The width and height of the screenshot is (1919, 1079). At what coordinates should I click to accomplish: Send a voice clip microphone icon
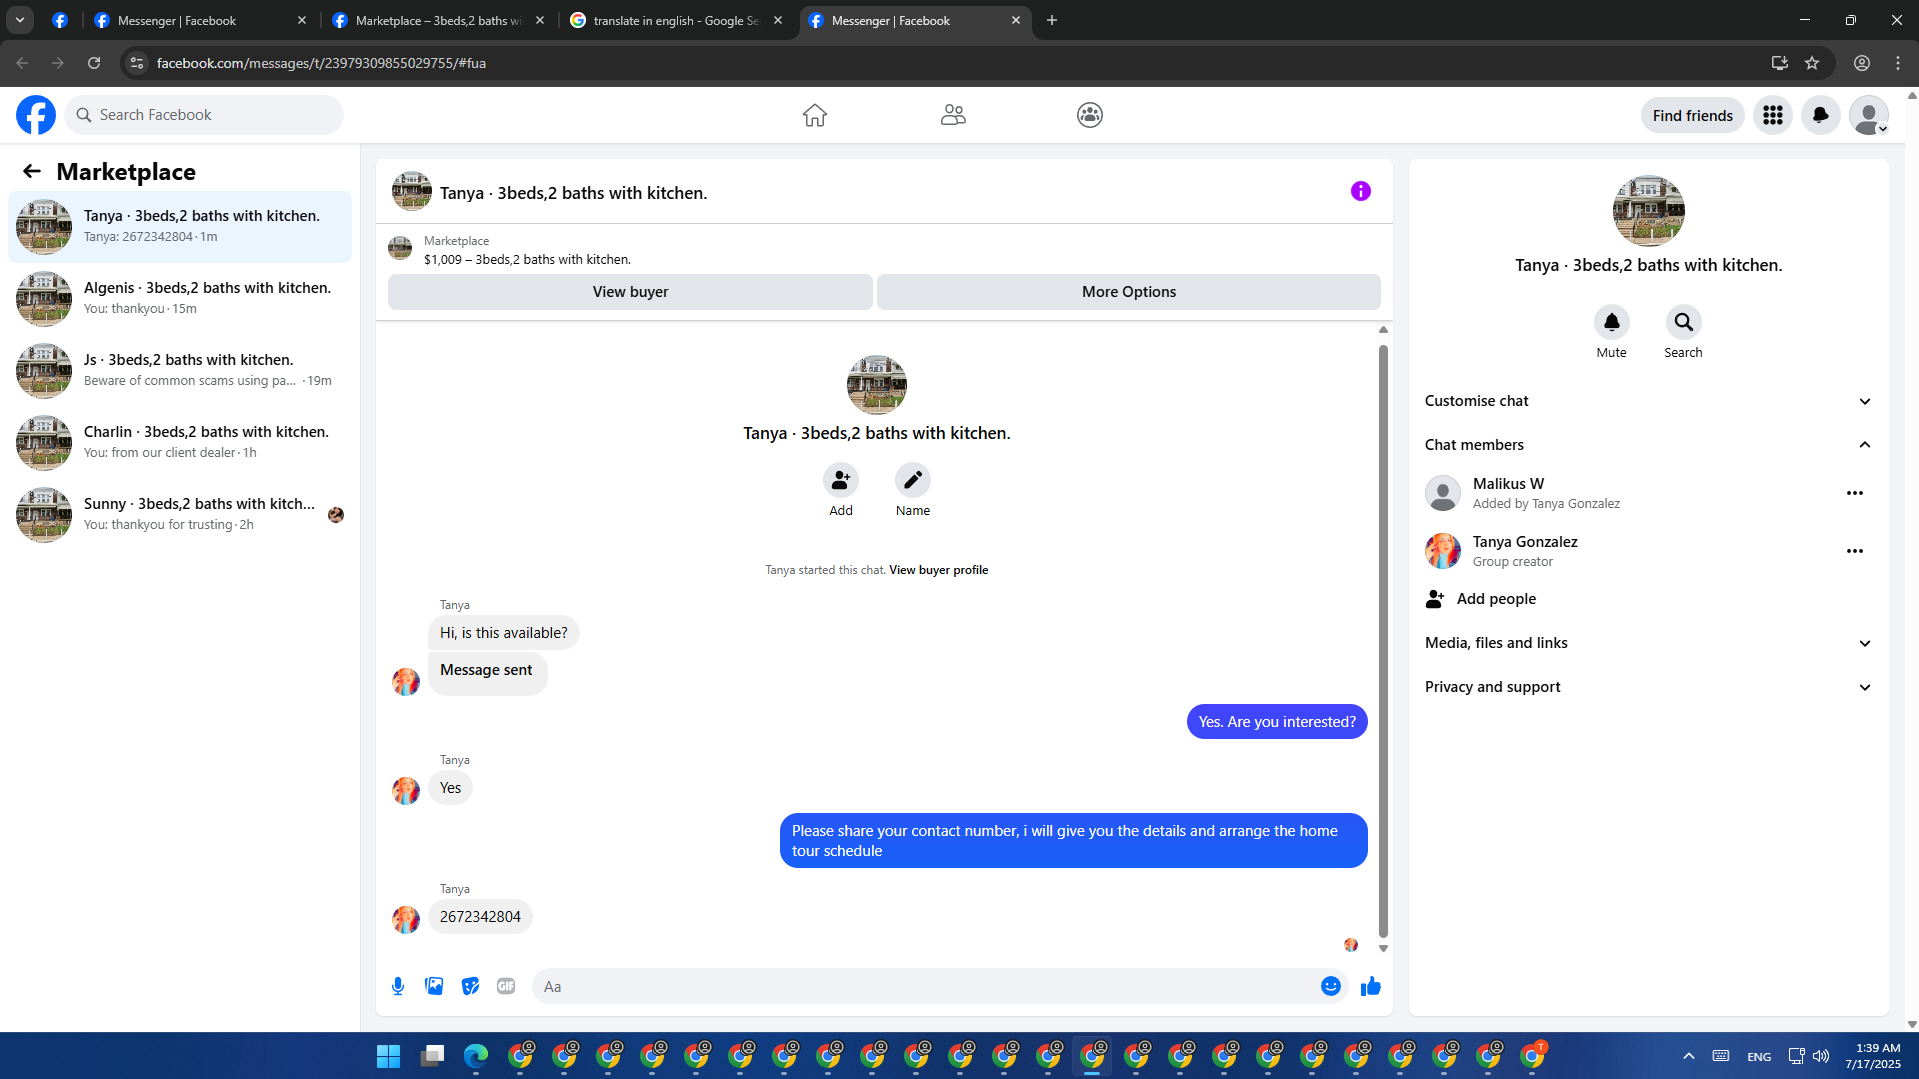(x=398, y=986)
